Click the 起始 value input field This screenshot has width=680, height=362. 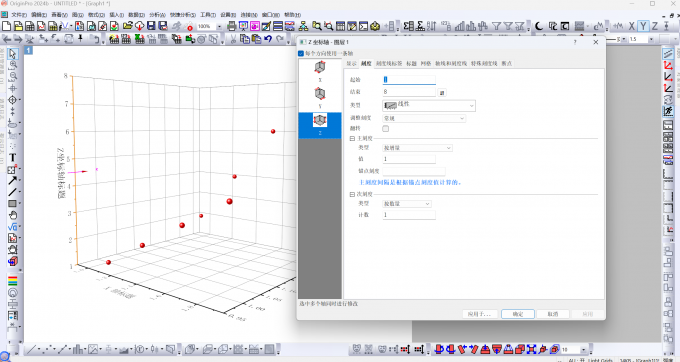click(x=409, y=80)
